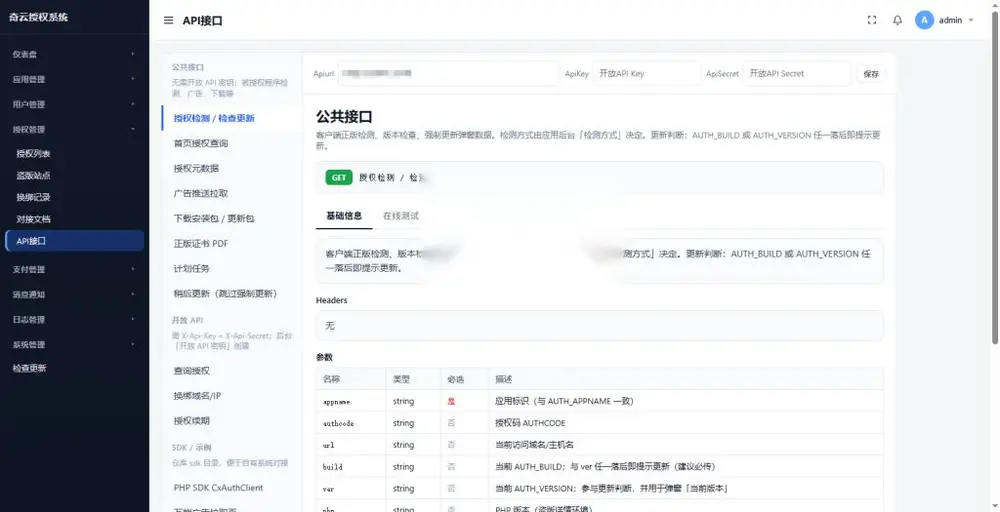This screenshot has height=512, width=1000.
Task: Click the green GET method badge
Action: 339,177
